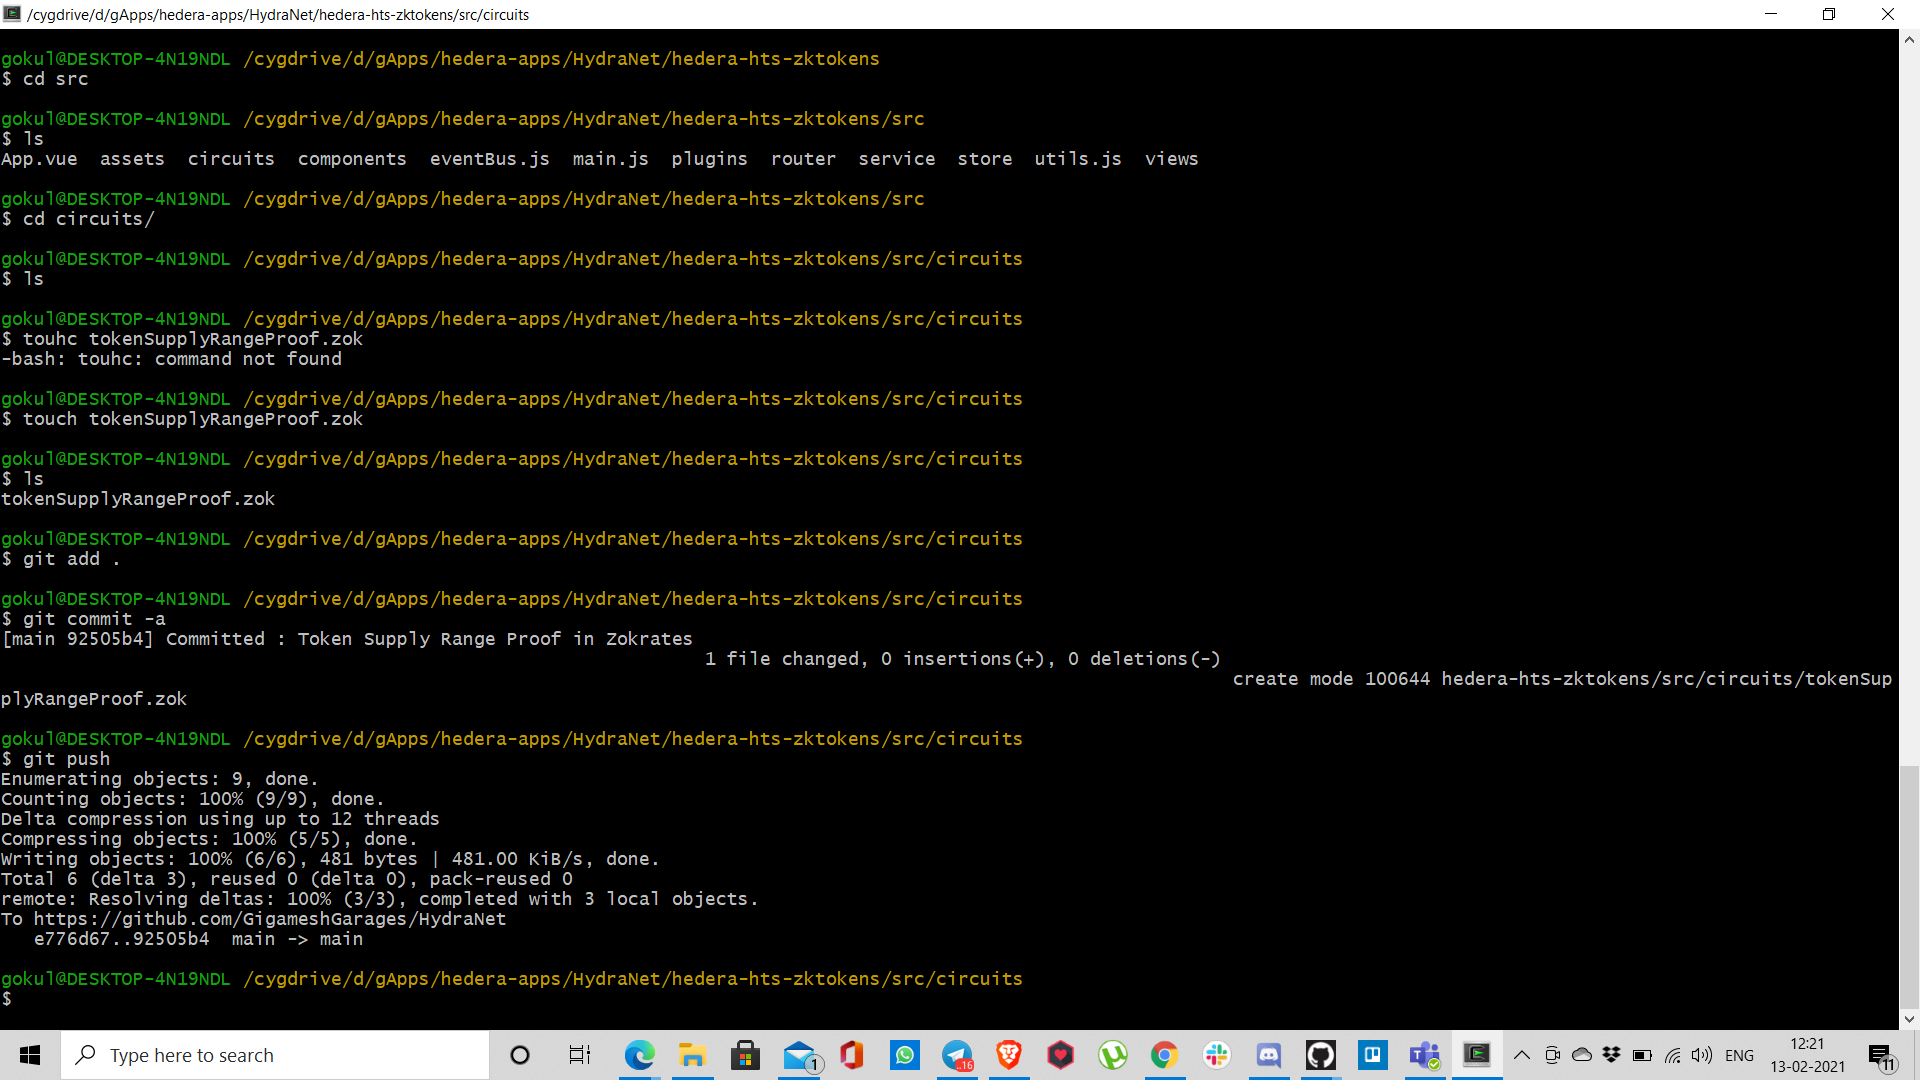
Task: Open Trello from the taskbar
Action: [1372, 1055]
